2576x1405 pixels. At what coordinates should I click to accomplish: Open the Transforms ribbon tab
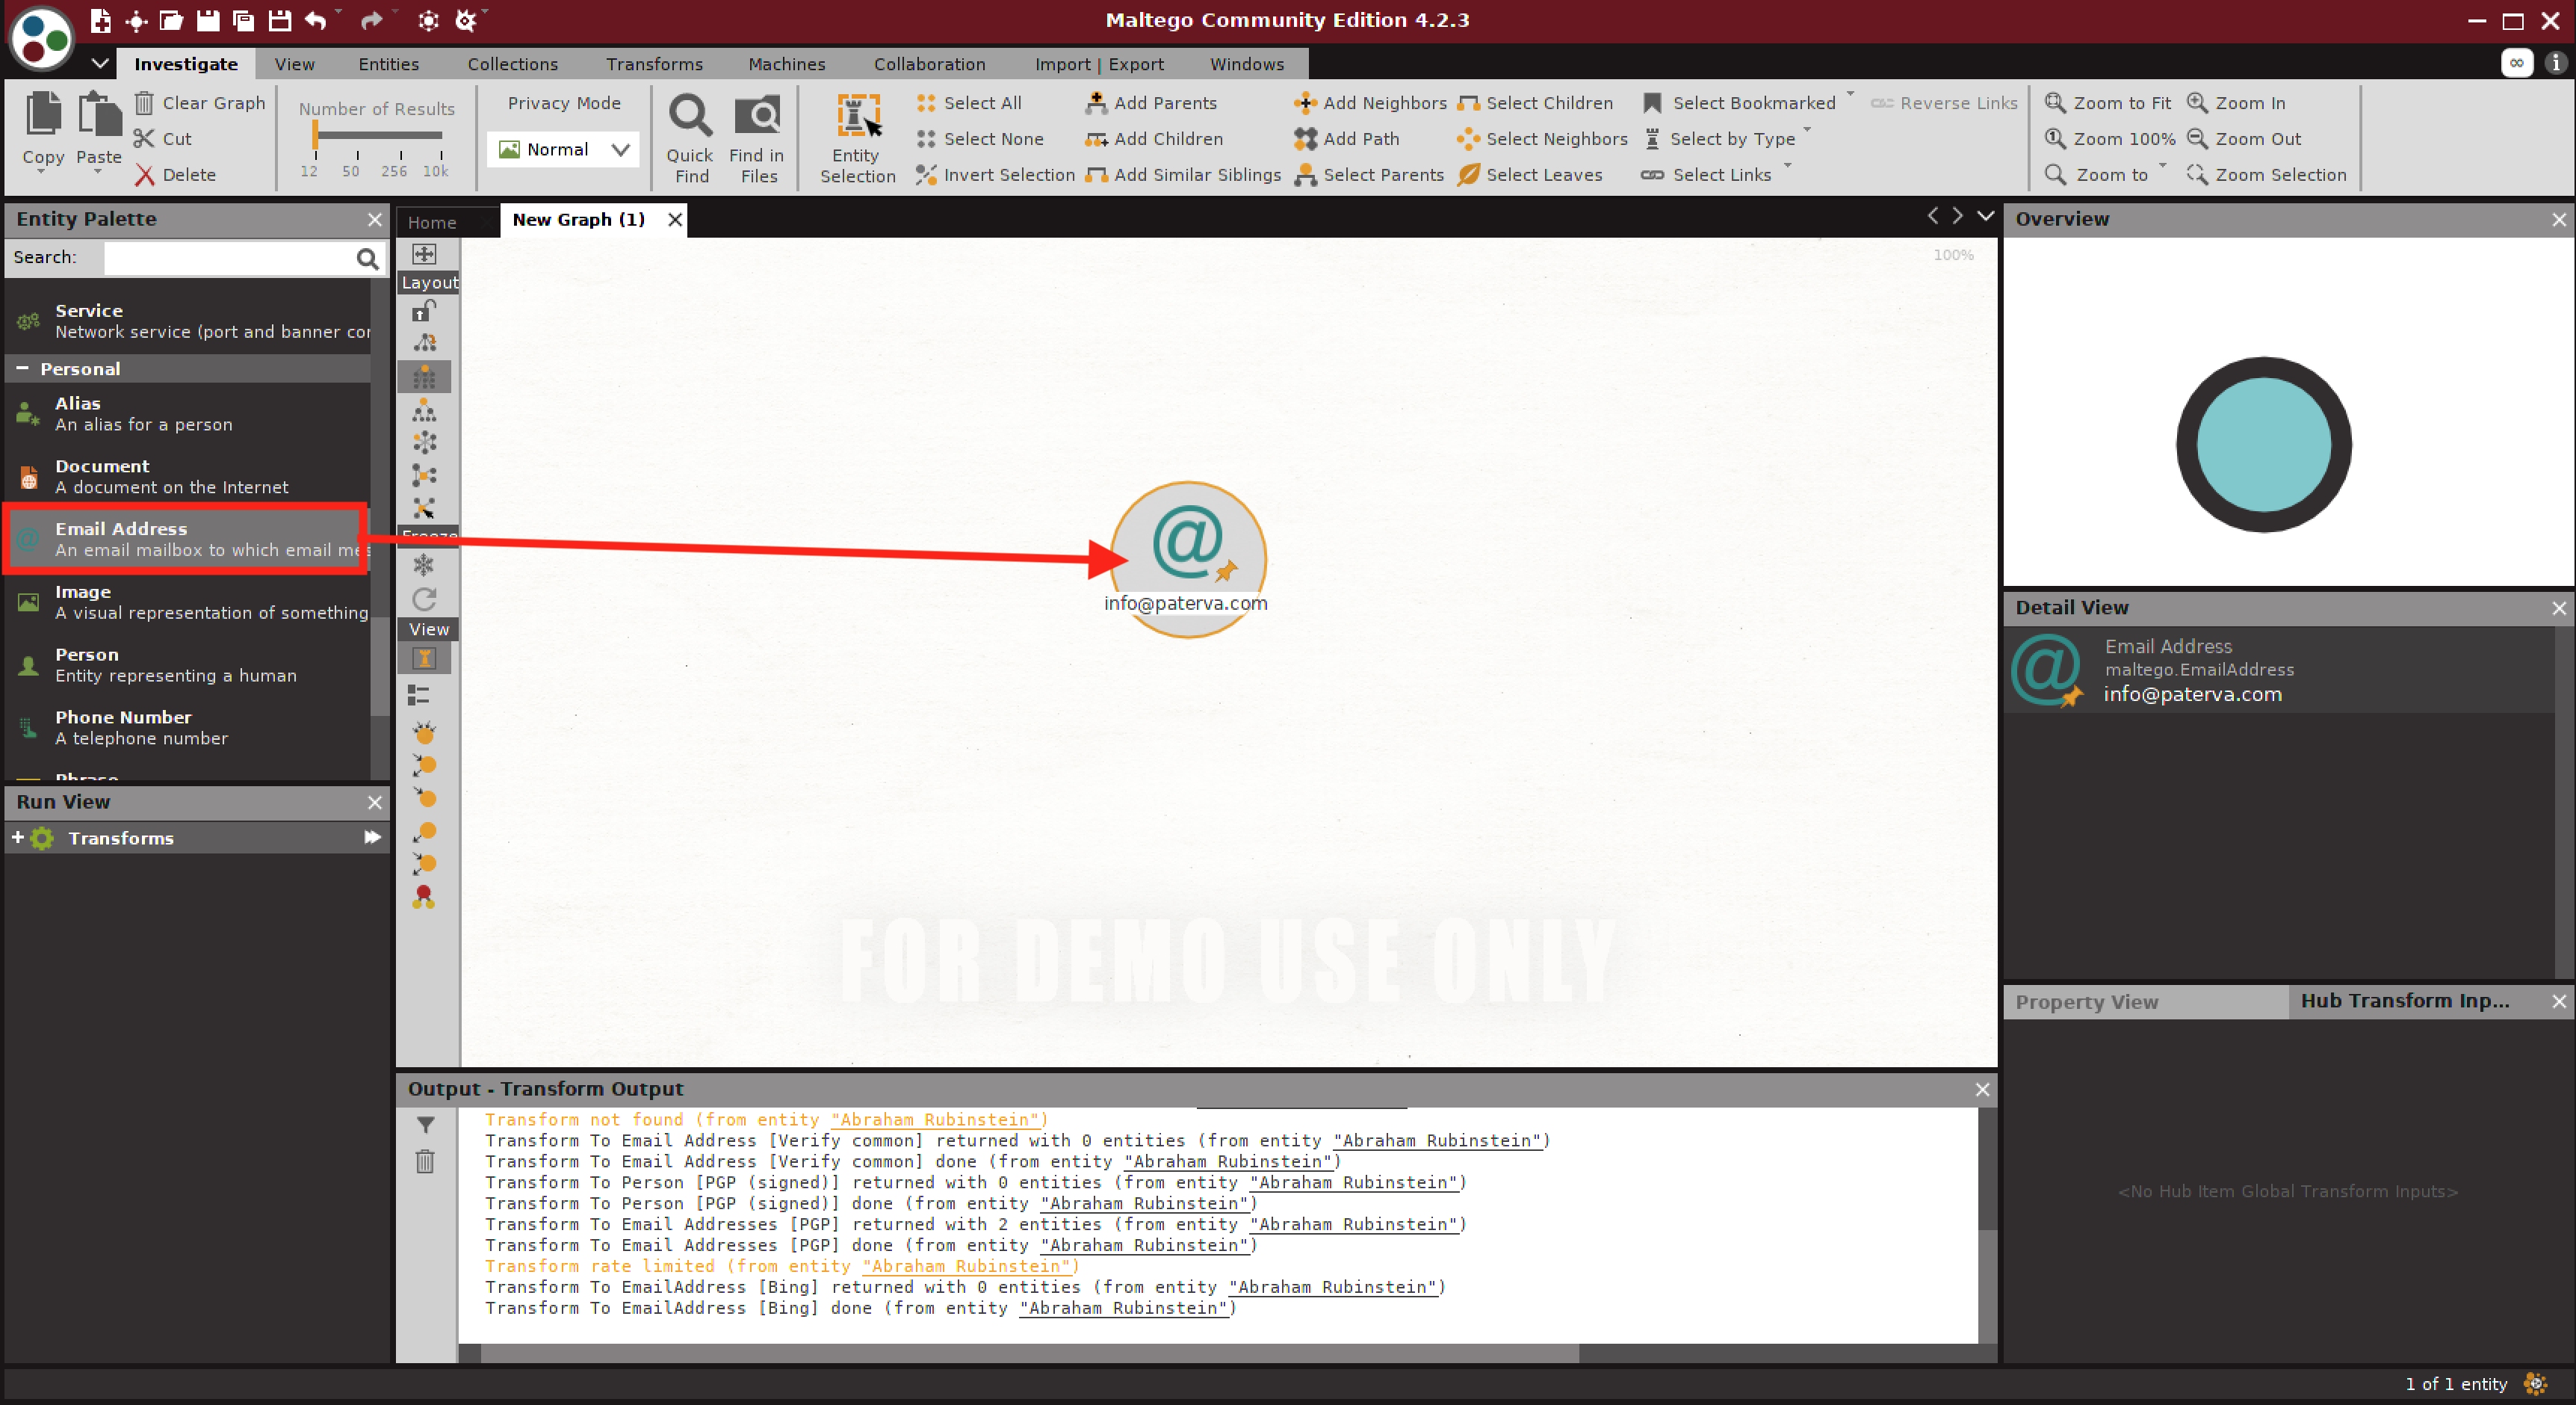pos(654,64)
